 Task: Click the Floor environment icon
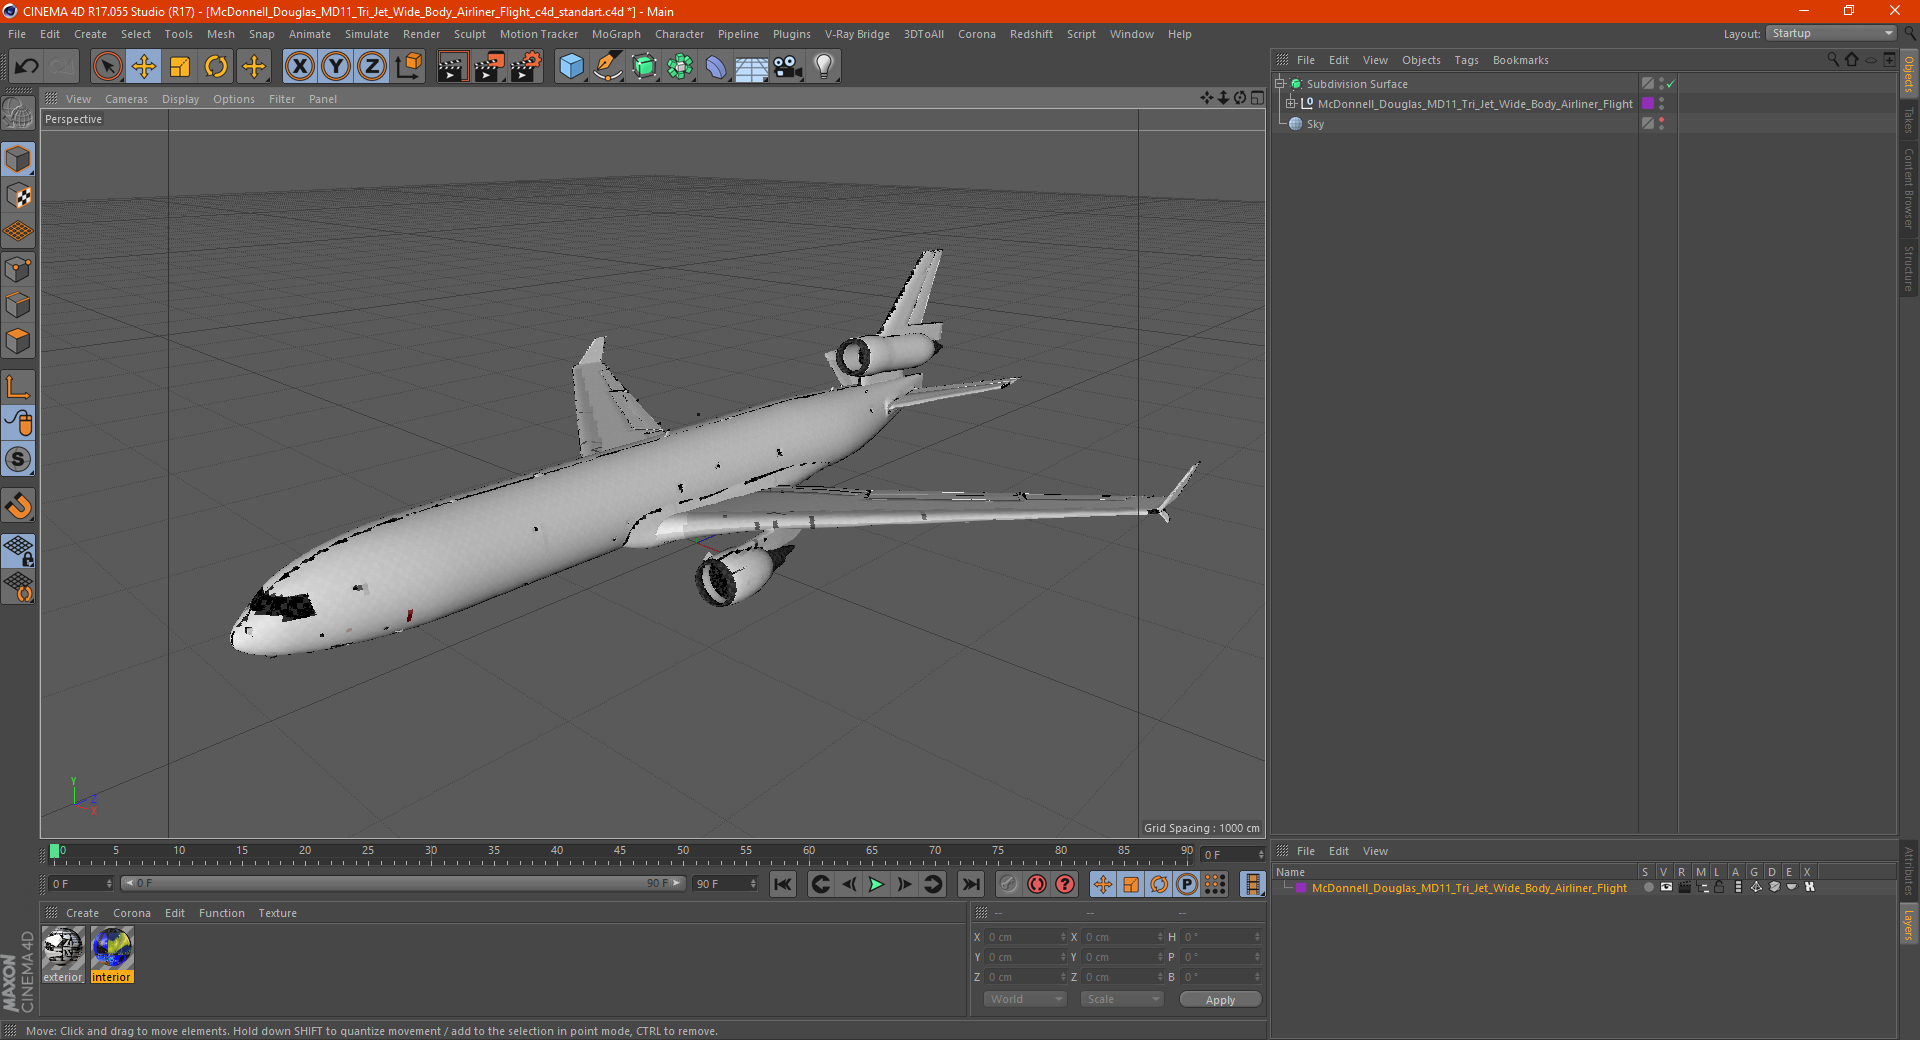click(752, 67)
